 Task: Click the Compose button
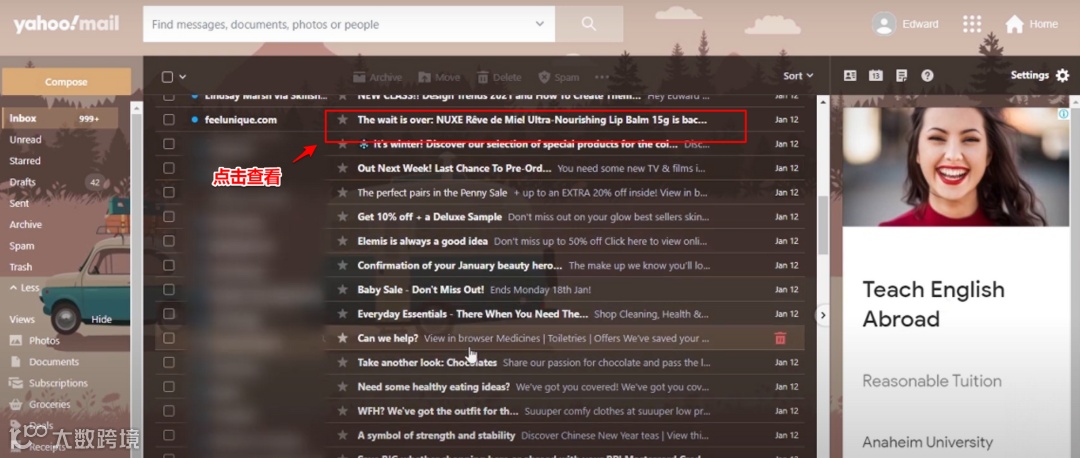pyautogui.click(x=66, y=82)
